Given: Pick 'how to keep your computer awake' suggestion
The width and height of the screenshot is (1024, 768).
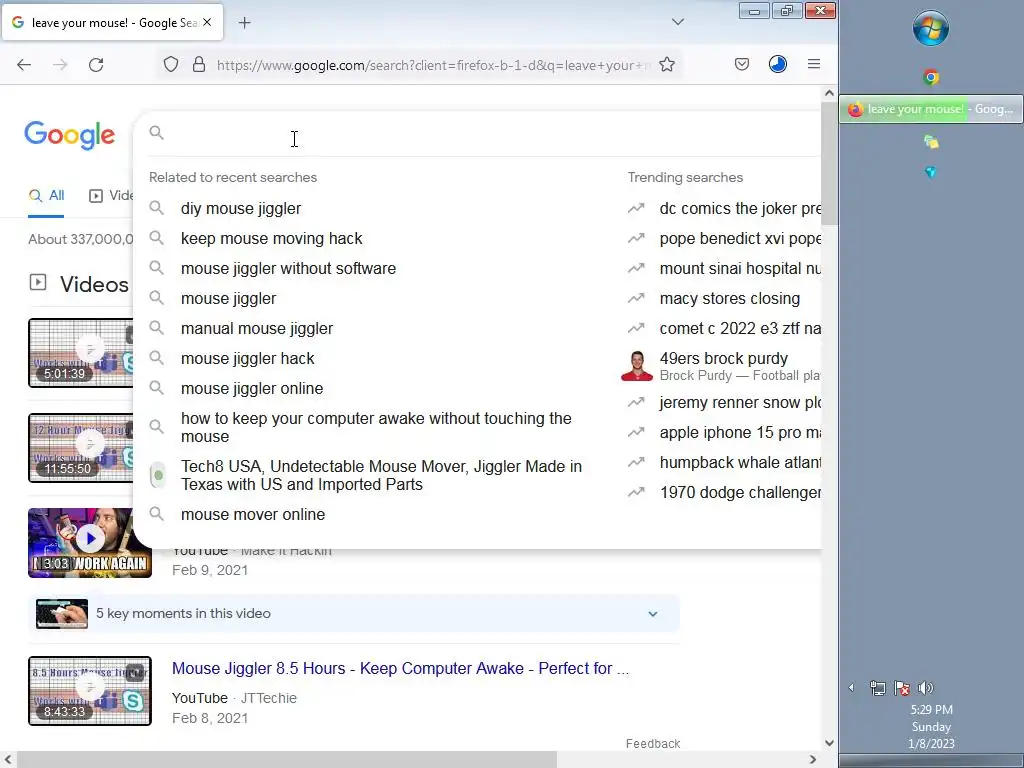Looking at the screenshot, I should click(377, 427).
